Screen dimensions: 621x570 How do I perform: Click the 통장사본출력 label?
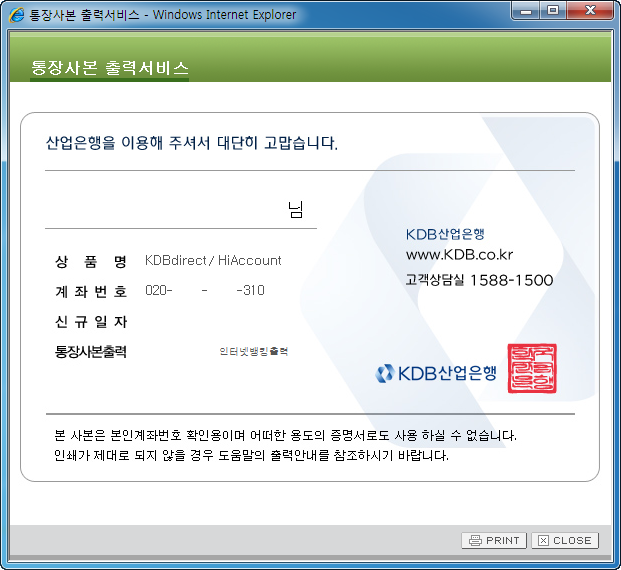coord(91,351)
